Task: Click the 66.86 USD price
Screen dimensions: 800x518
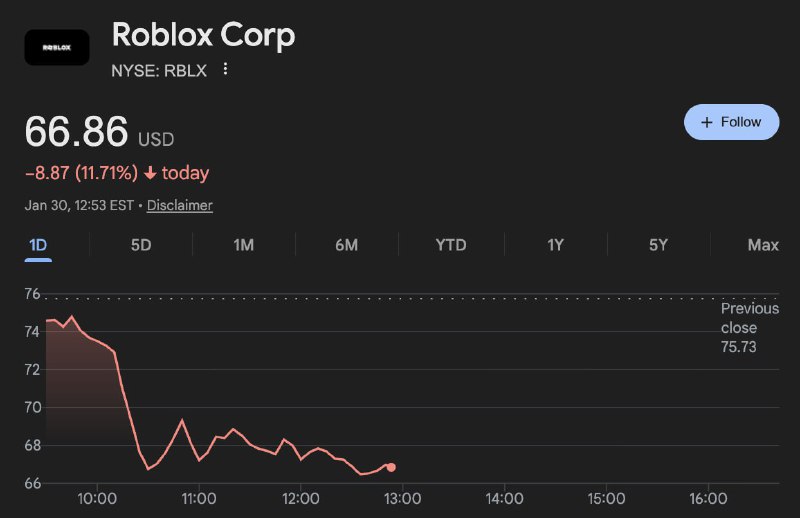Action: 99,133
